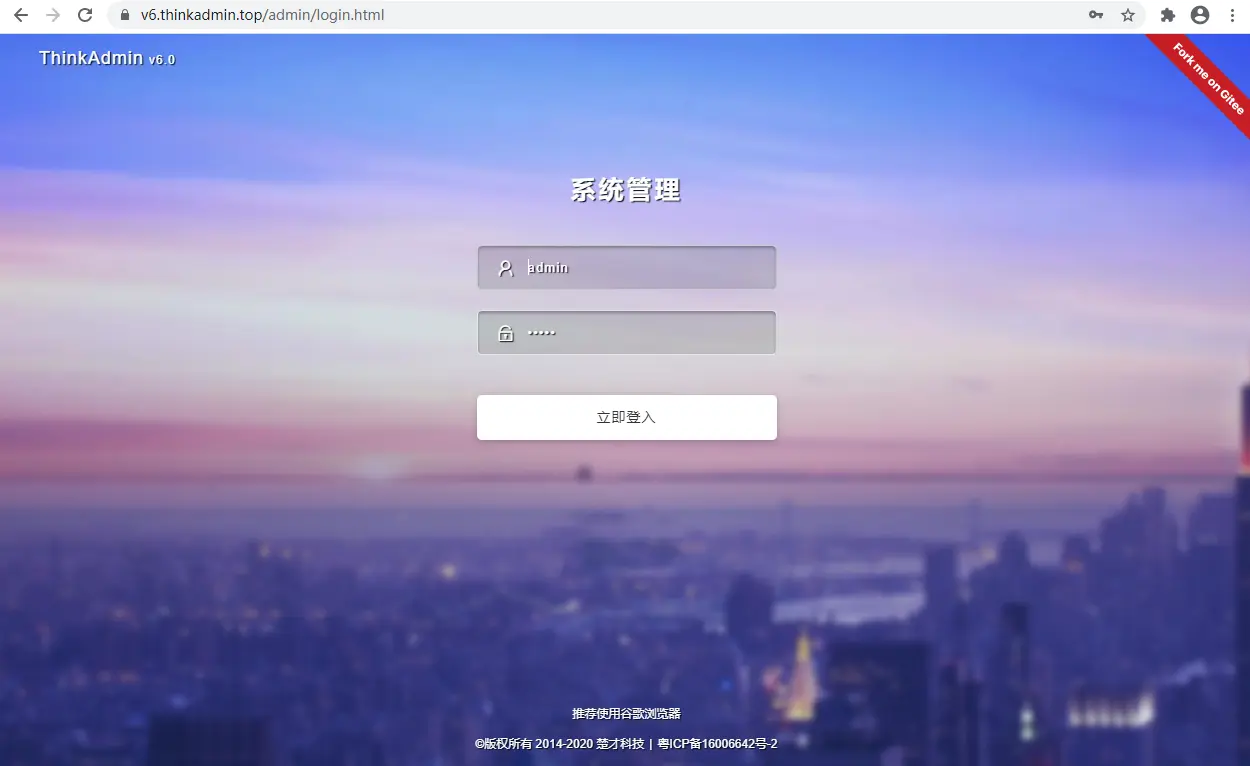This screenshot has height=766, width=1250.
Task: Click the ThinkAdmin v6.0 logo text
Action: 107,58
